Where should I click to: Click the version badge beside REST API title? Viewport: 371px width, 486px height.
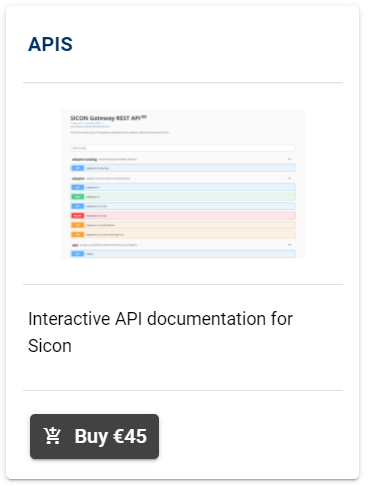(x=144, y=117)
